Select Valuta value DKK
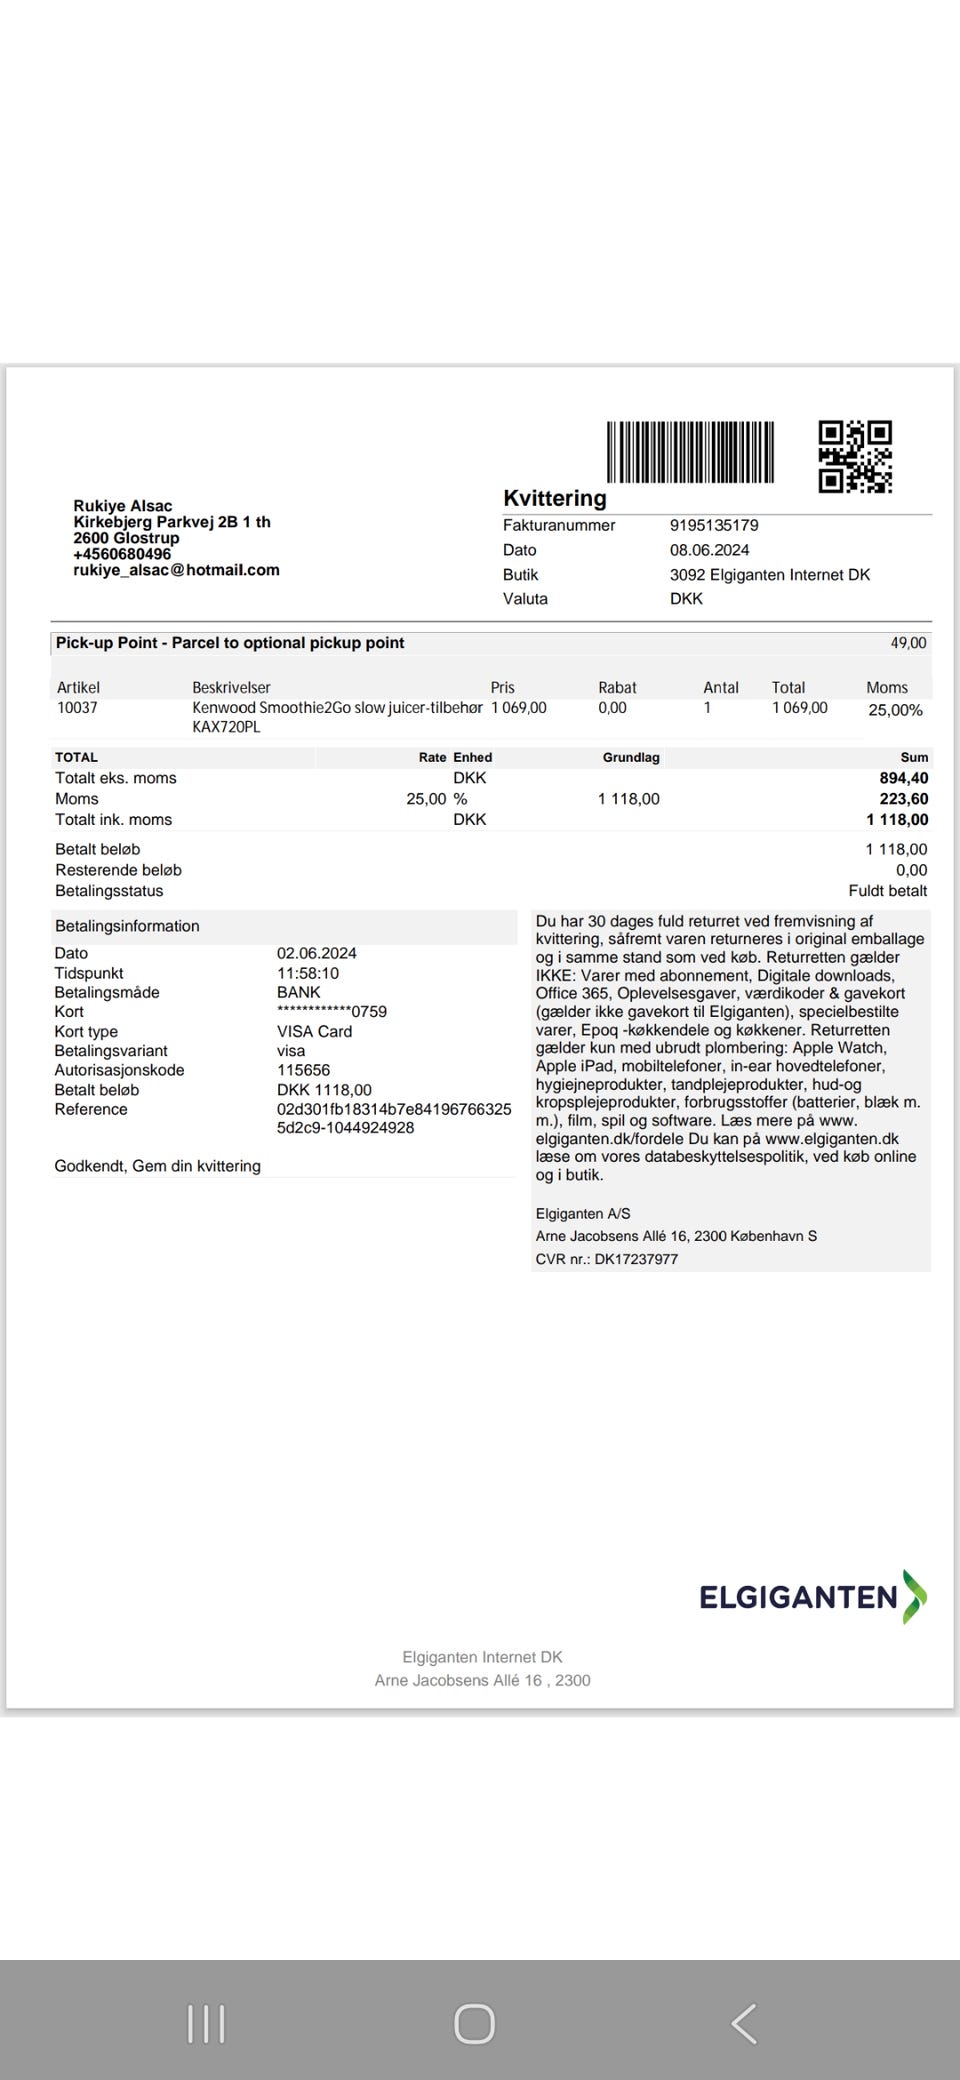This screenshot has width=960, height=2080. click(x=686, y=599)
